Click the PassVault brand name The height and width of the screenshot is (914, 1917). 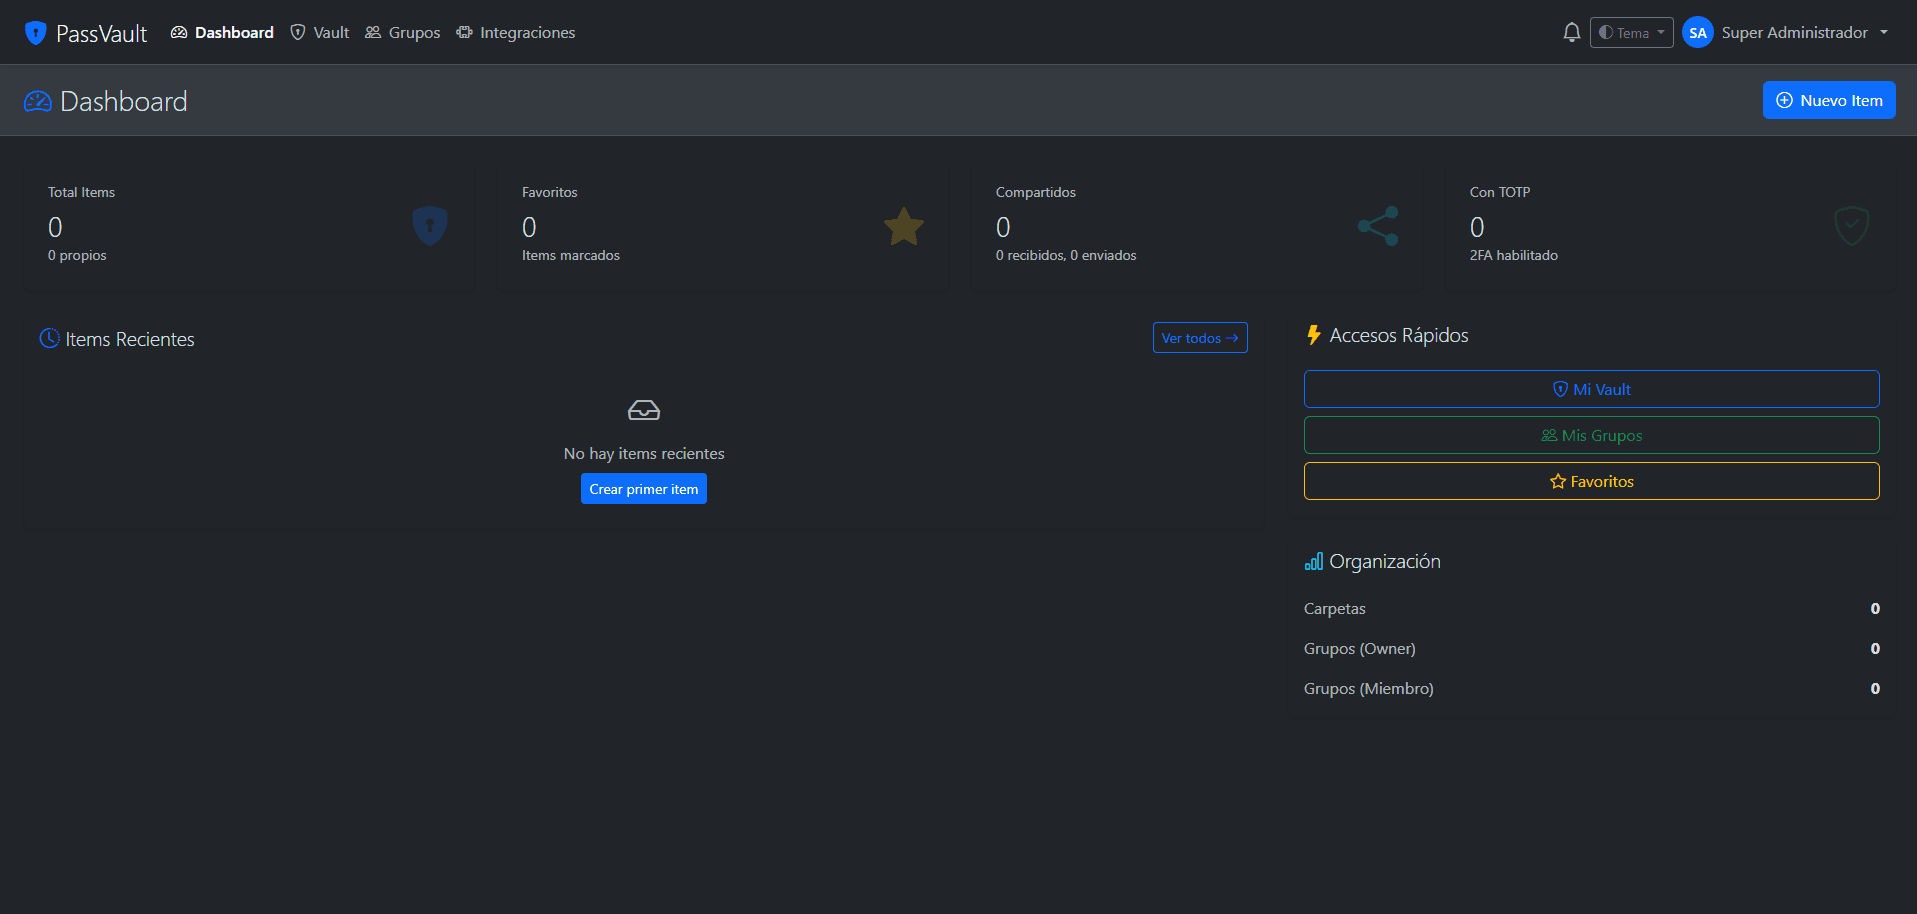click(x=101, y=34)
